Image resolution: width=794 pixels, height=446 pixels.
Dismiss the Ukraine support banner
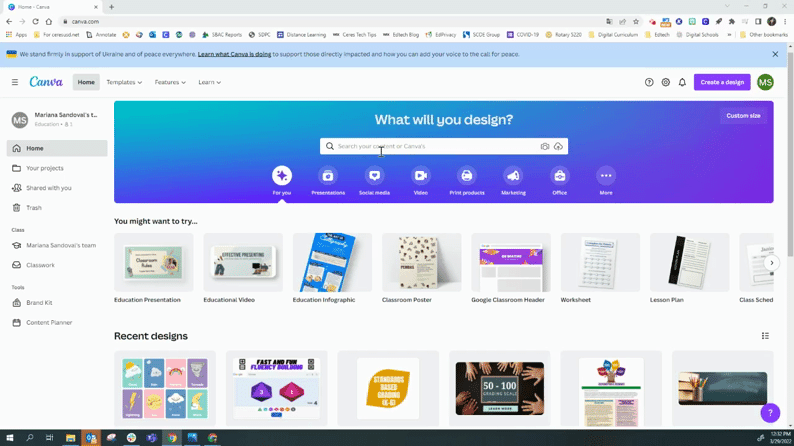coord(775,54)
